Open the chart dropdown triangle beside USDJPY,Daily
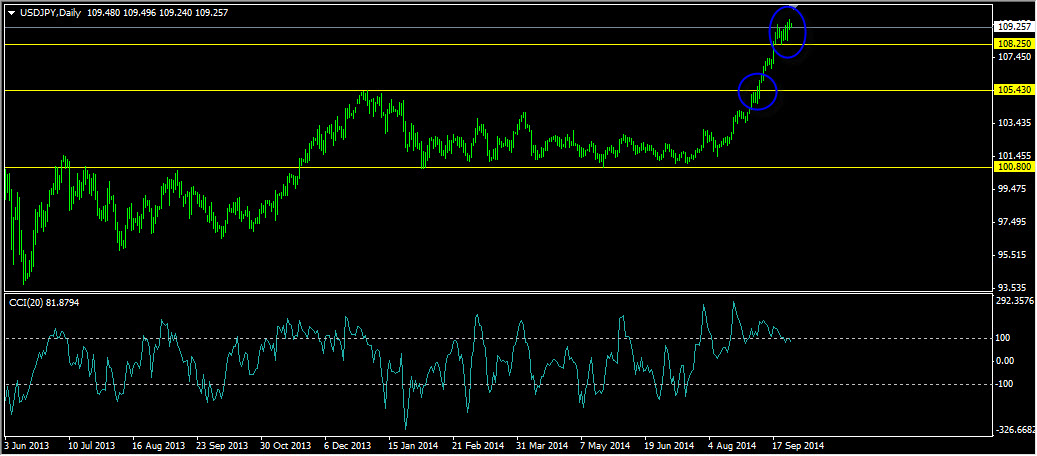Image resolution: width=1037 pixels, height=456 pixels. pos(11,12)
